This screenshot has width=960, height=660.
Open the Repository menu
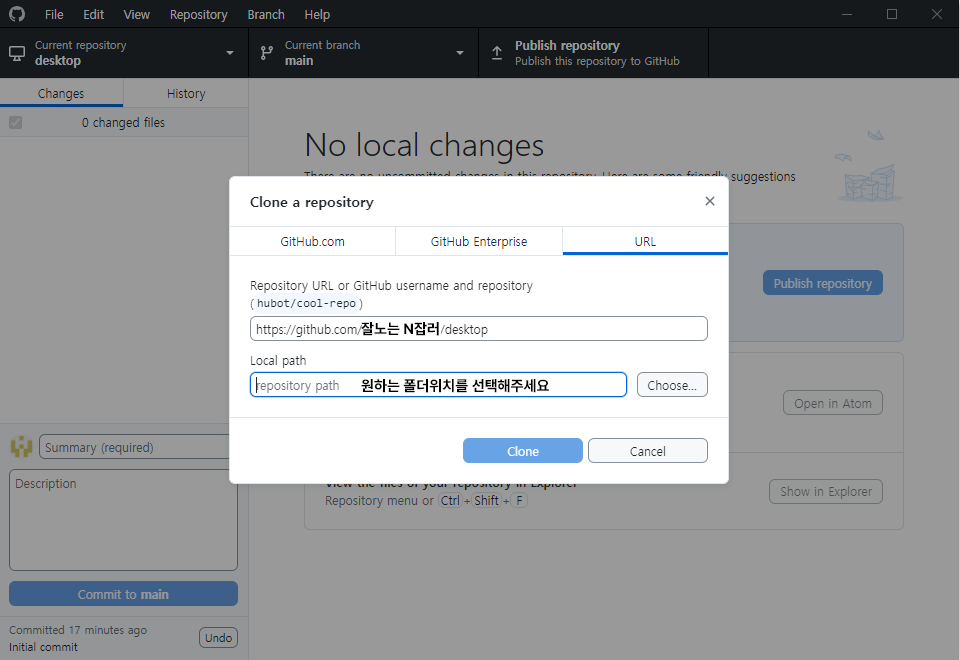click(x=198, y=14)
